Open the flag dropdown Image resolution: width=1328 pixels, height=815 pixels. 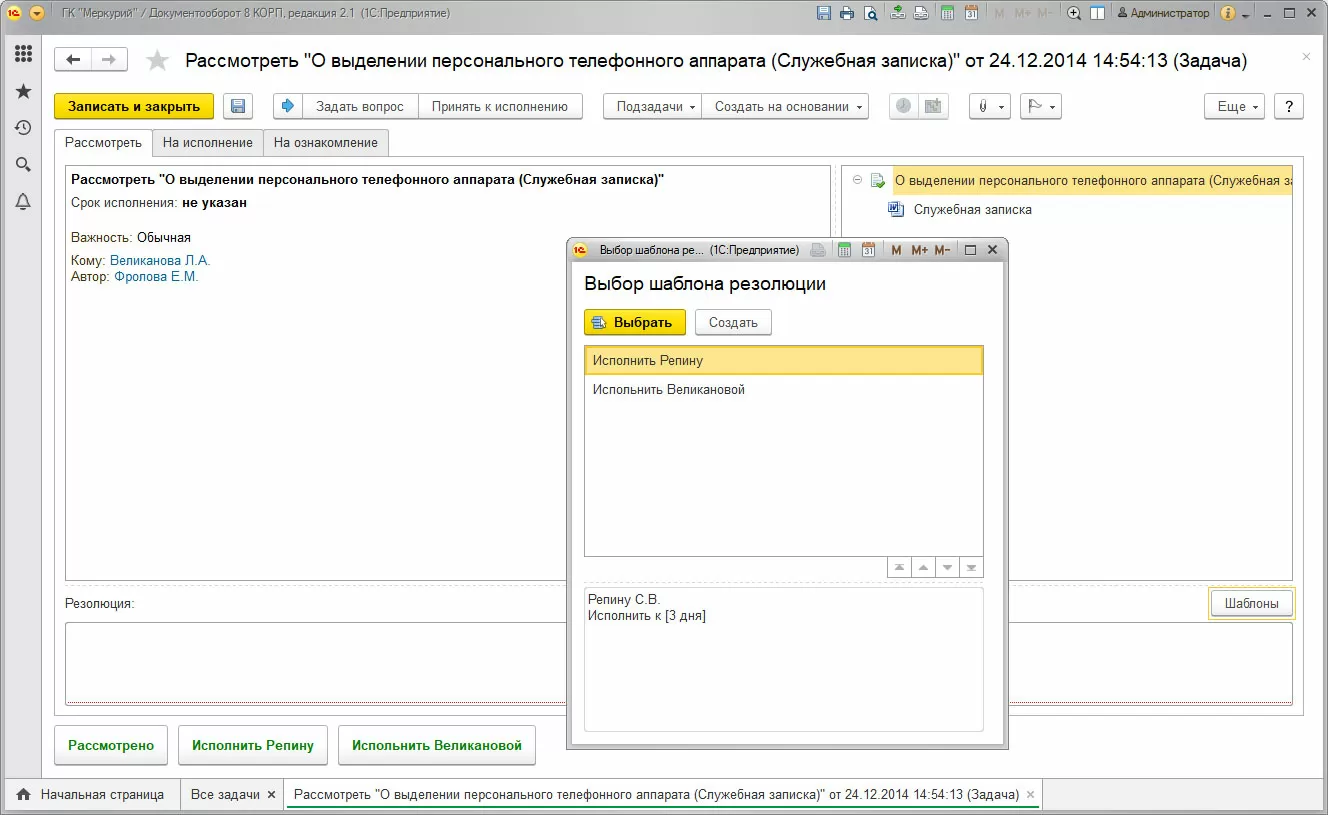[x=1040, y=106]
